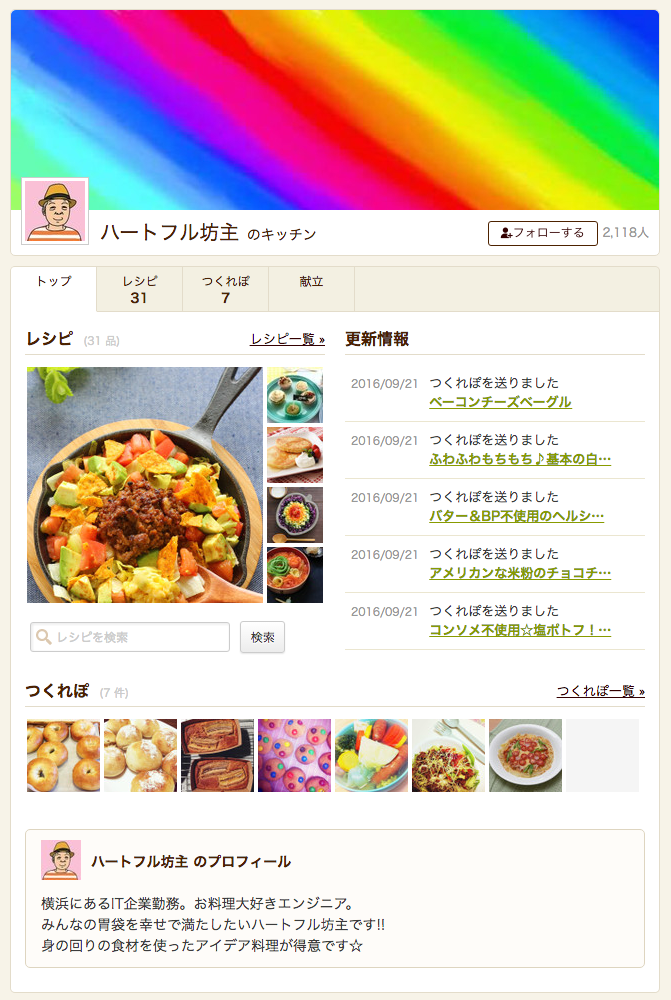Open the ふわふわもちもち基本の白 link
The width and height of the screenshot is (671, 1000).
(x=520, y=459)
